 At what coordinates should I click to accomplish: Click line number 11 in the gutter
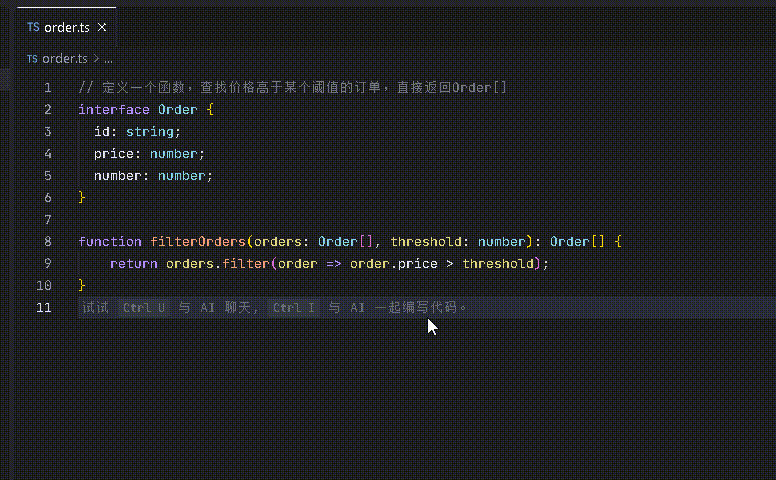coord(44,307)
